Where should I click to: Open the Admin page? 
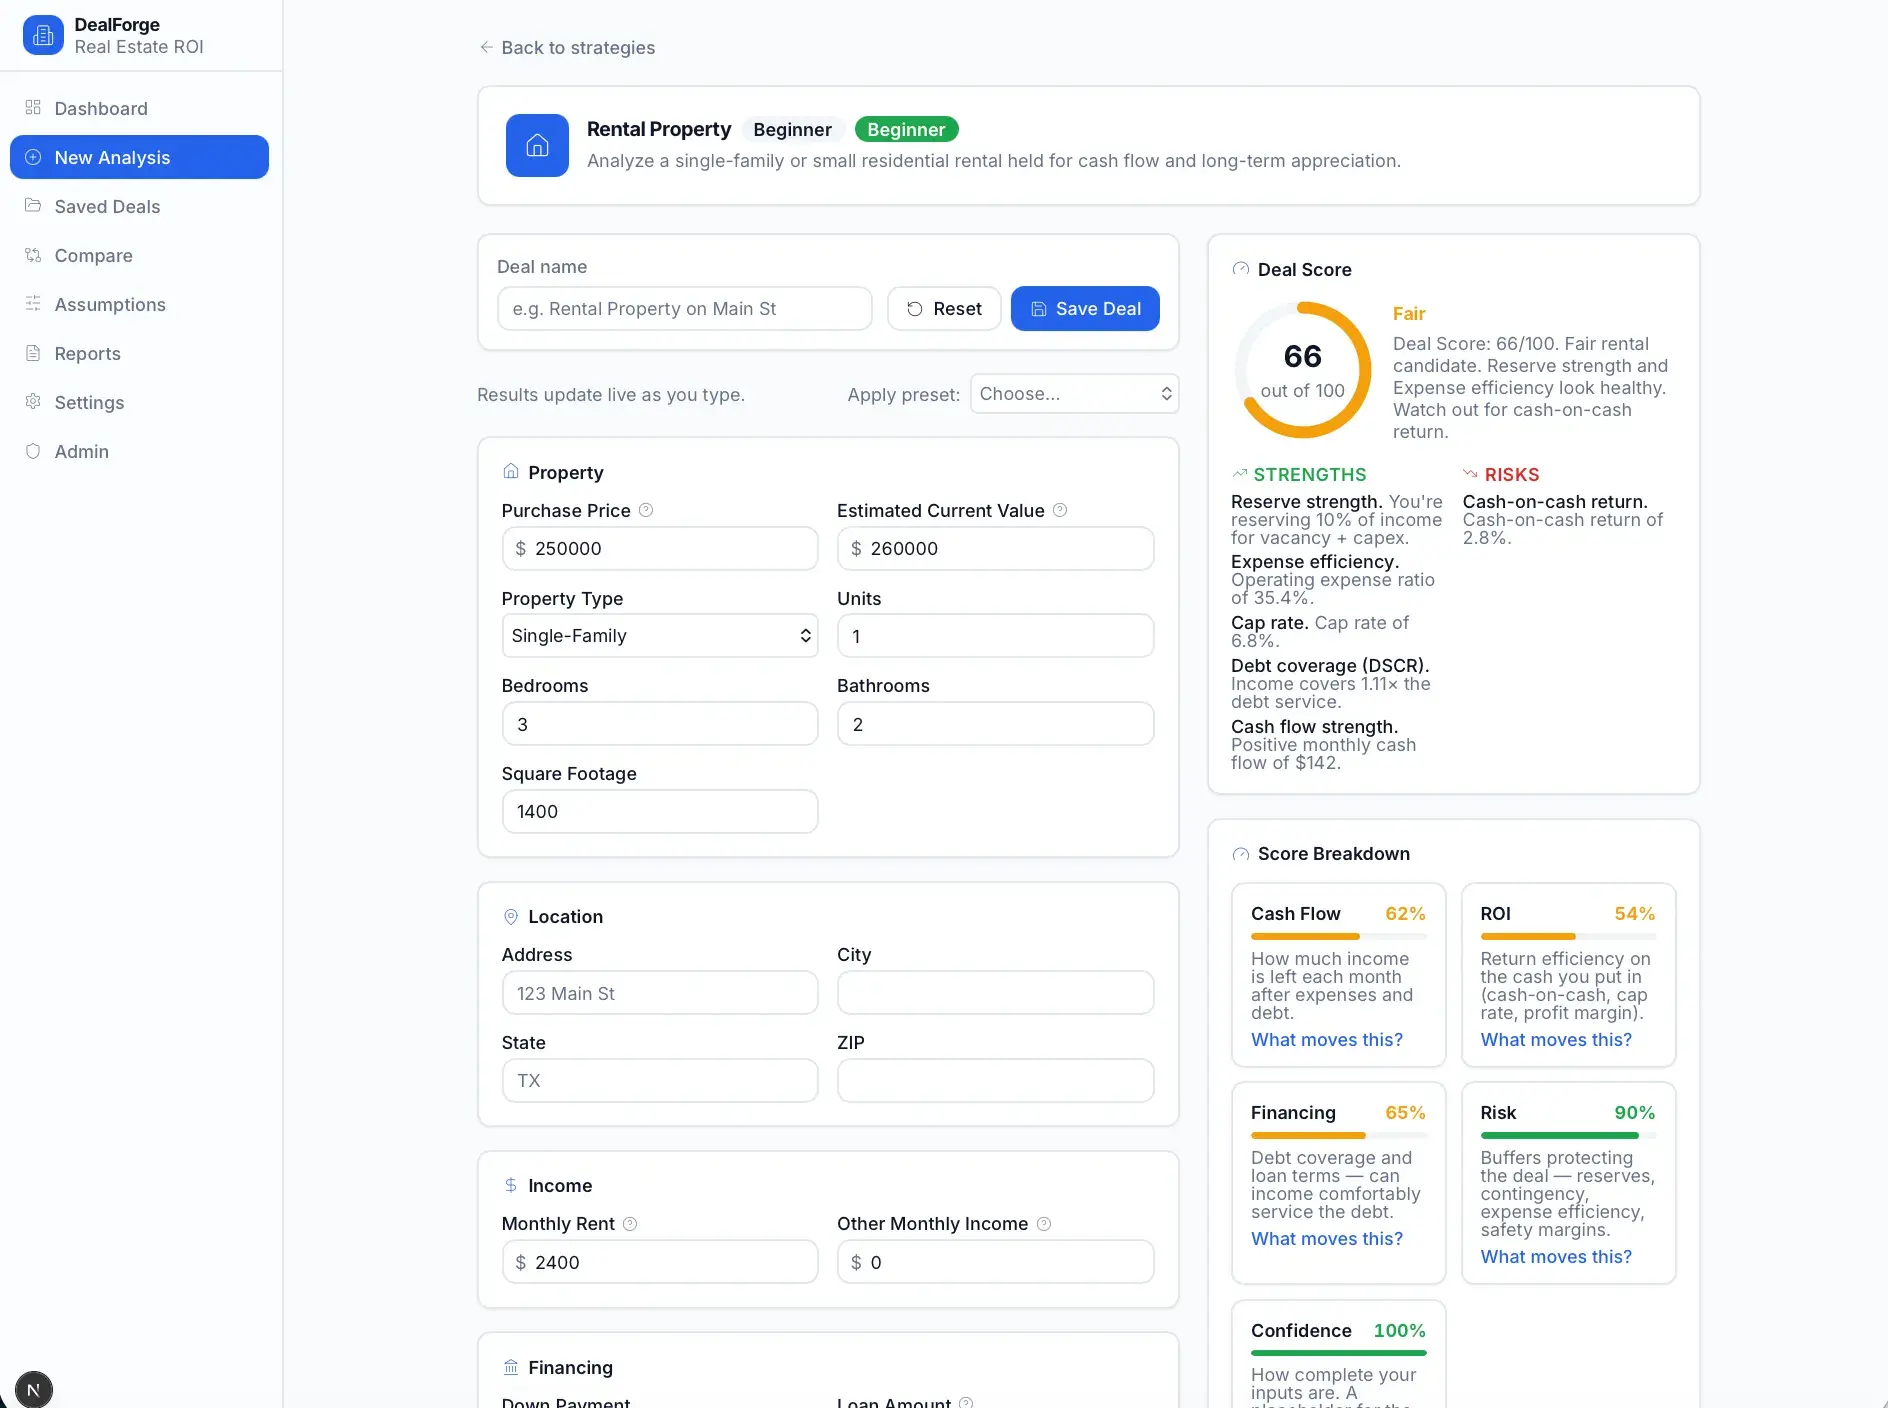pos(139,451)
